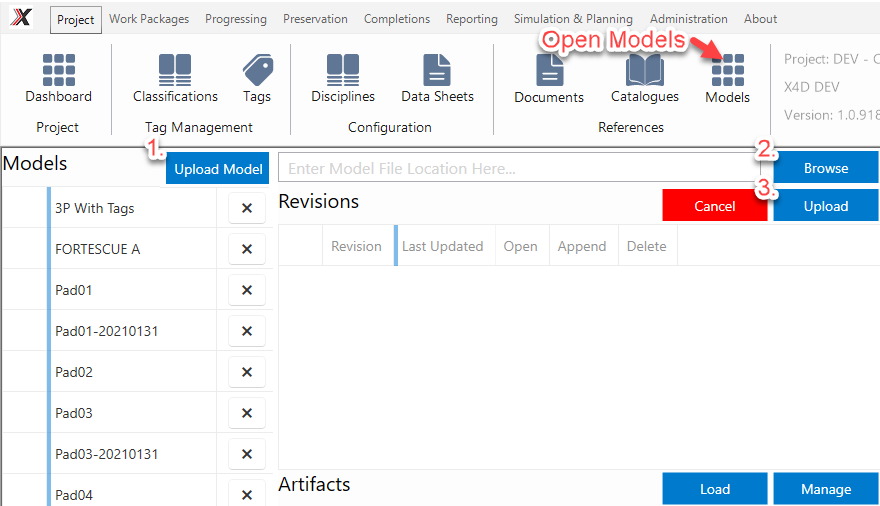This screenshot has width=880, height=506.
Task: Remove the FORTESCUE A model
Action: (247, 249)
